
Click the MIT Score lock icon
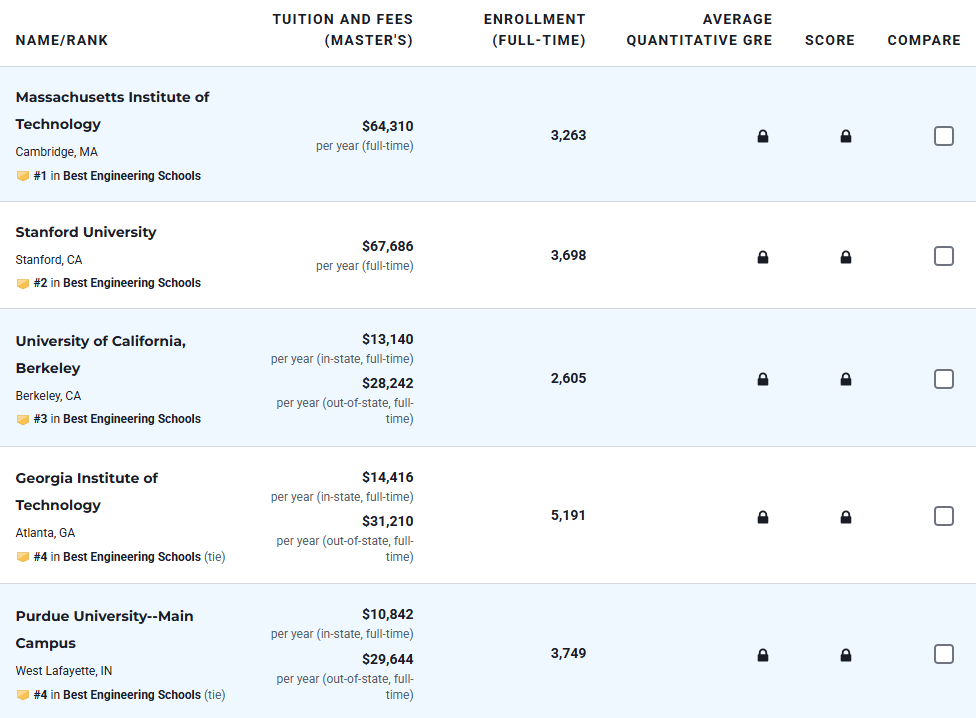(x=846, y=136)
